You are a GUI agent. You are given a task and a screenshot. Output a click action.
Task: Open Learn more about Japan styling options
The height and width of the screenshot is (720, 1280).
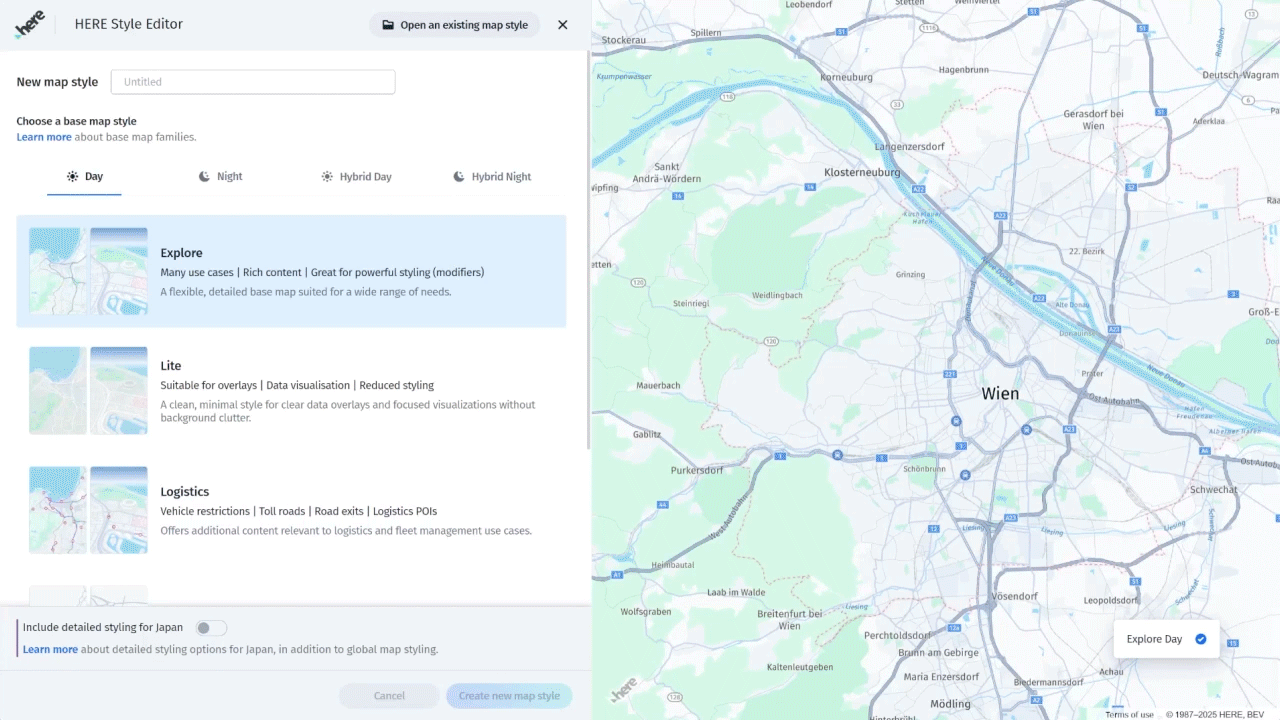pyautogui.click(x=50, y=649)
